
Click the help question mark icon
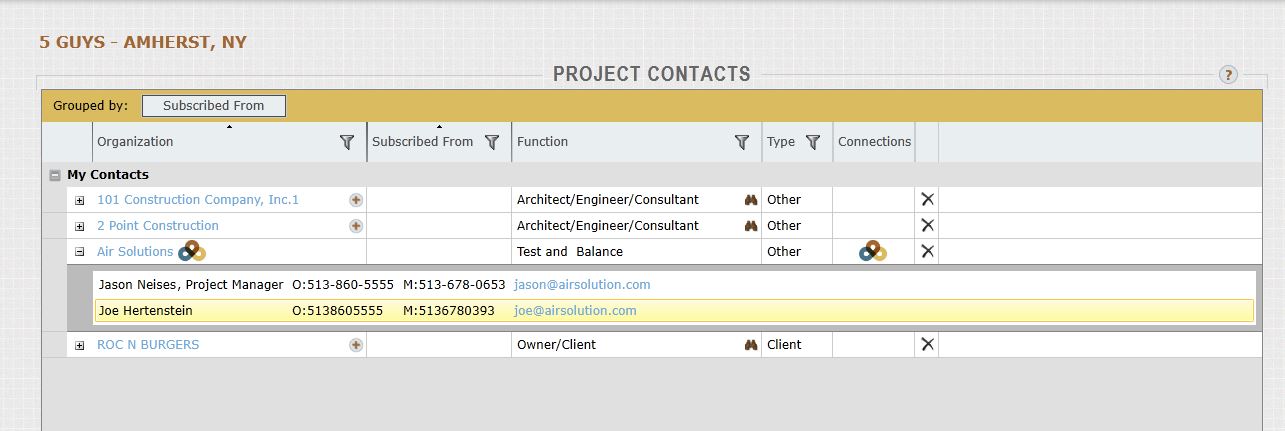click(1228, 75)
